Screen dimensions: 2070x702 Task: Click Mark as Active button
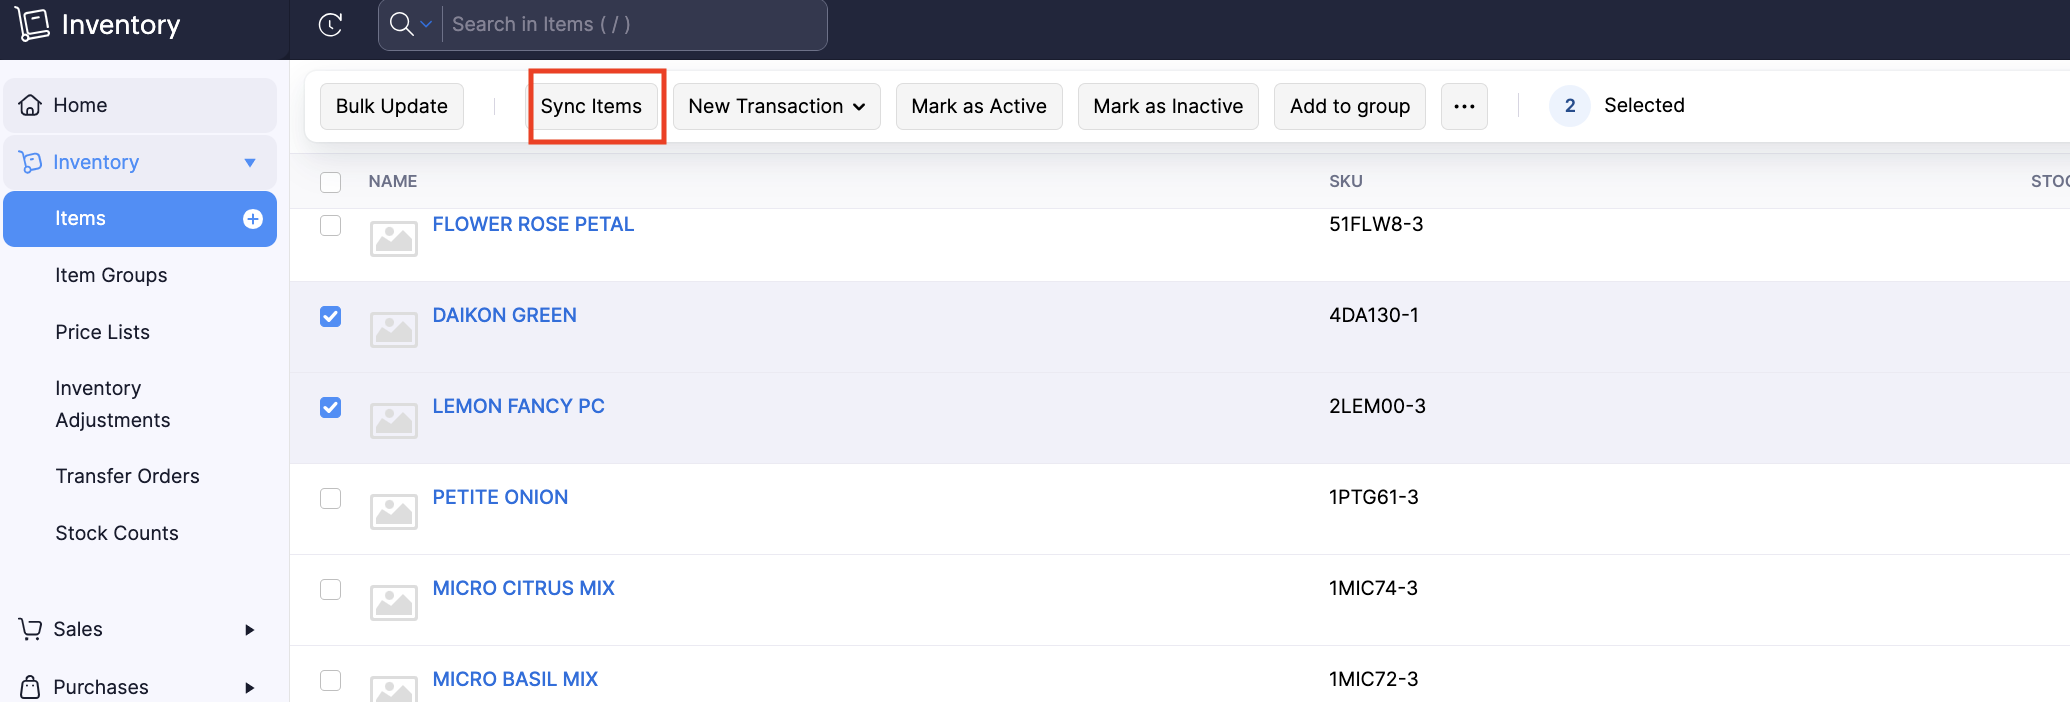(x=979, y=106)
